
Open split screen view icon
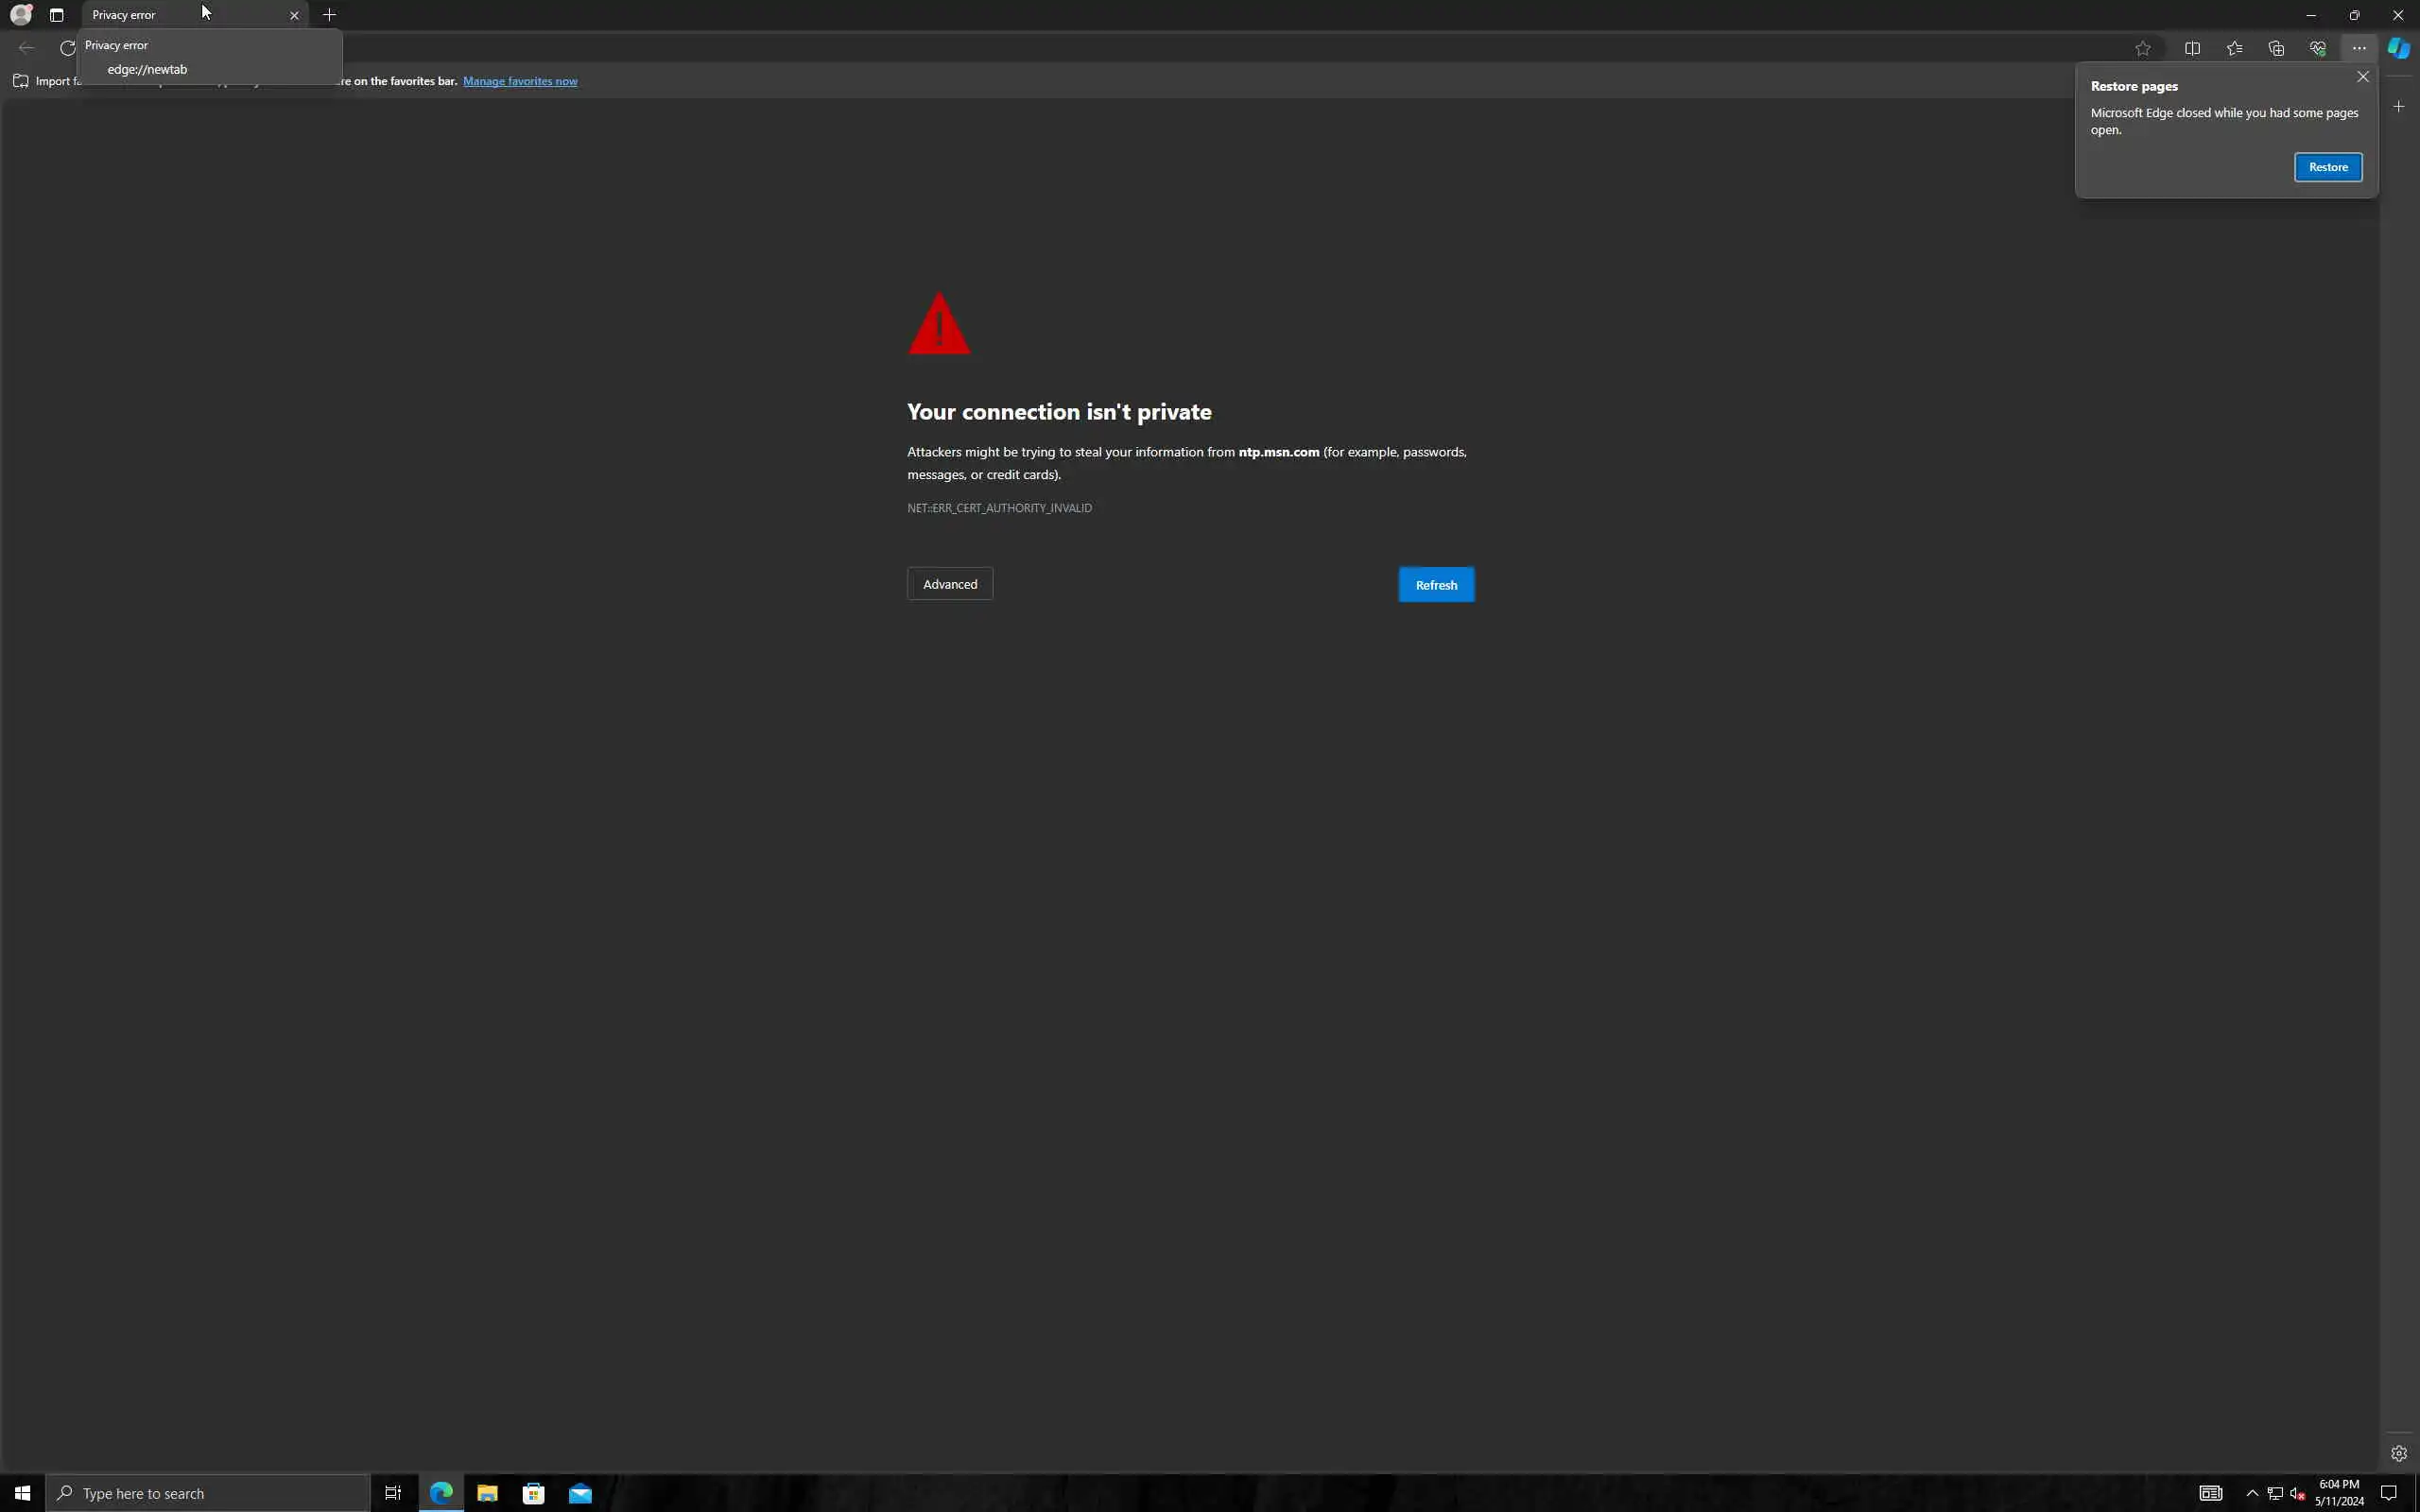2192,48
